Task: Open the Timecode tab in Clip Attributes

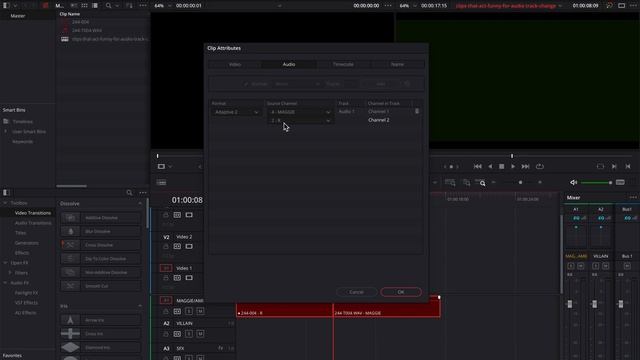Action: (343, 64)
